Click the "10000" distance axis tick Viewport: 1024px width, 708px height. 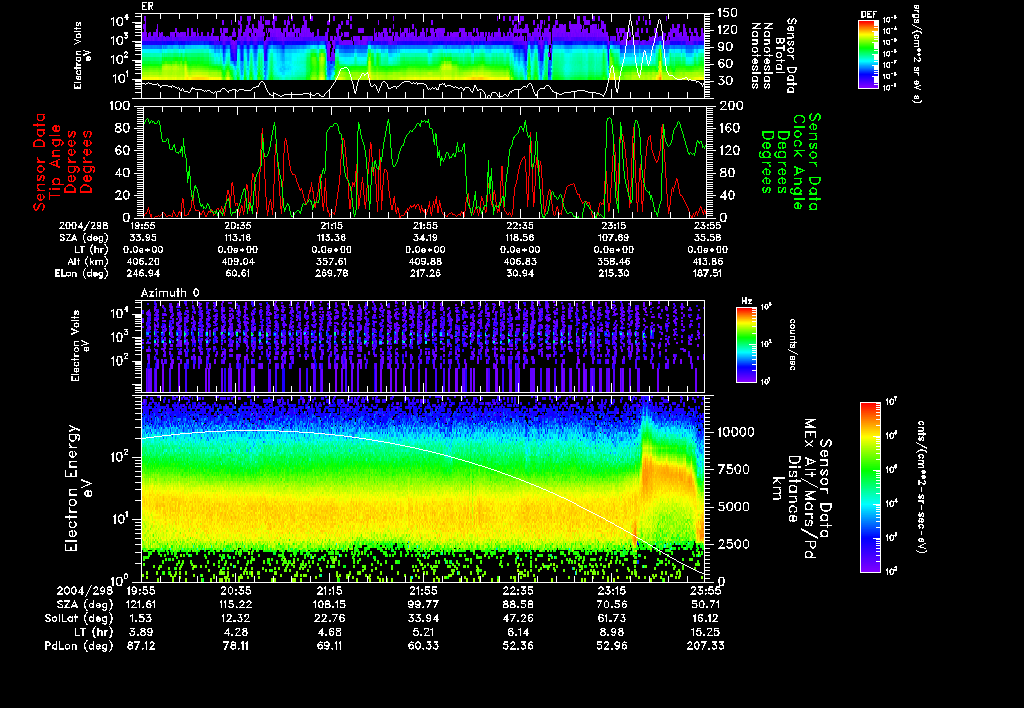[x=736, y=432]
